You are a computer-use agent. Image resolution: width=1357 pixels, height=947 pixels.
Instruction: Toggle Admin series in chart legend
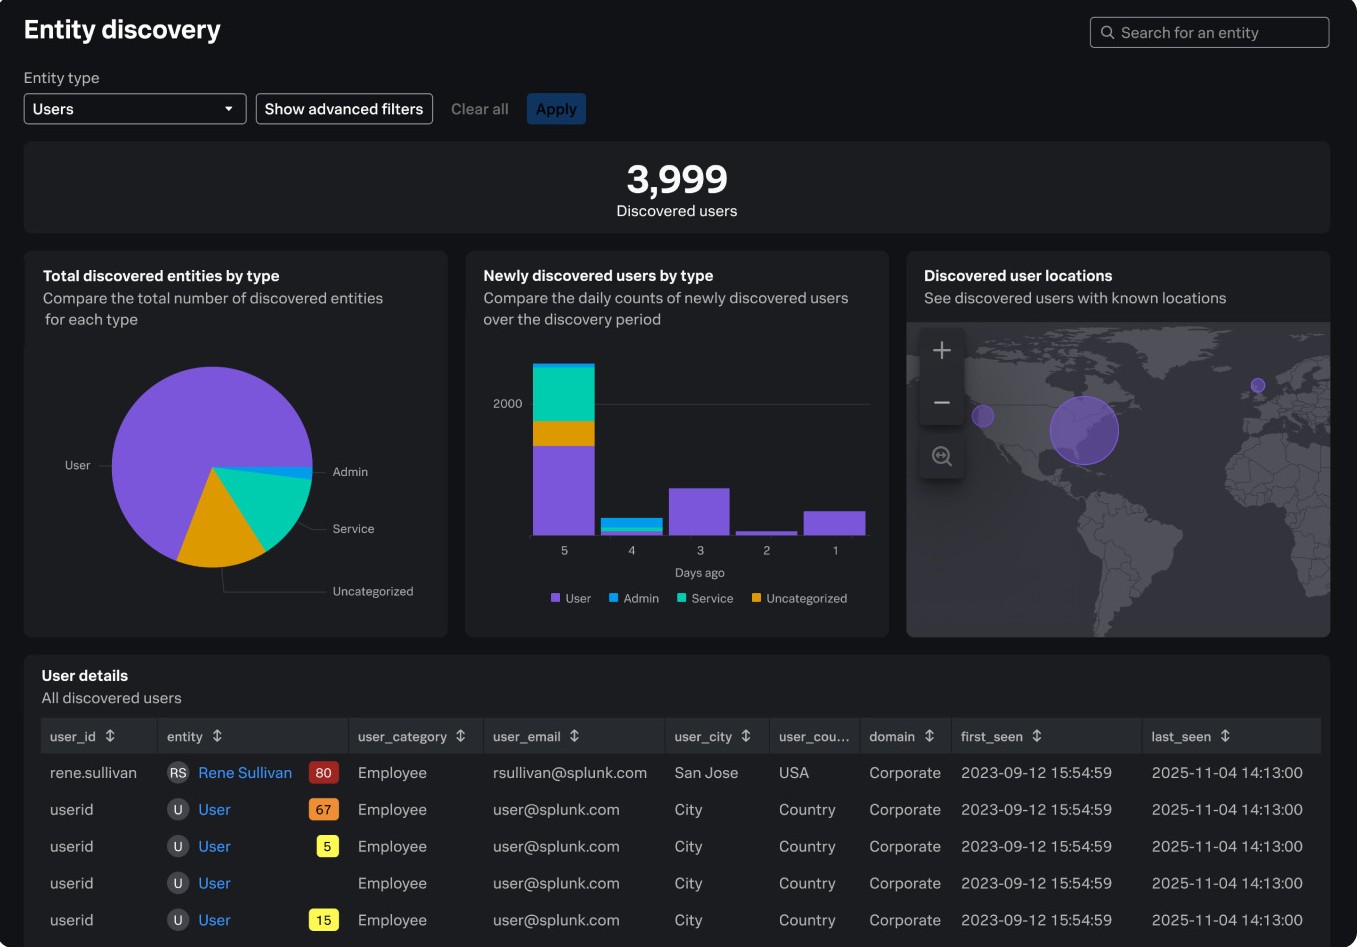point(633,598)
